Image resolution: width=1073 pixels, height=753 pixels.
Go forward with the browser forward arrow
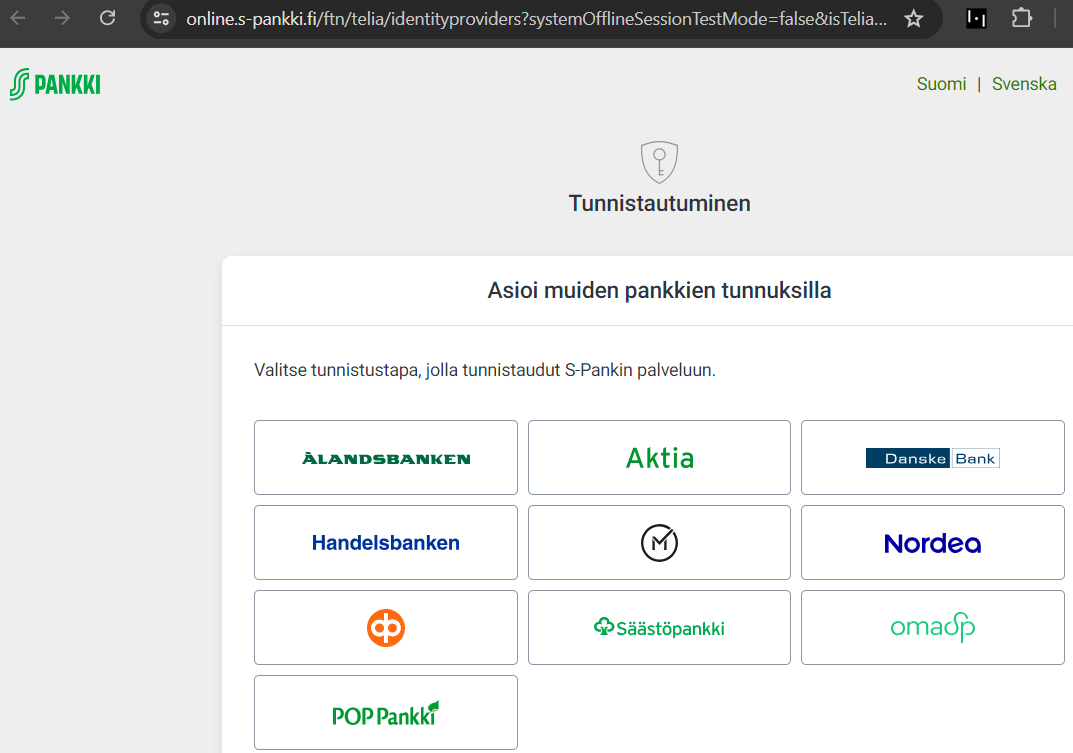(x=62, y=18)
